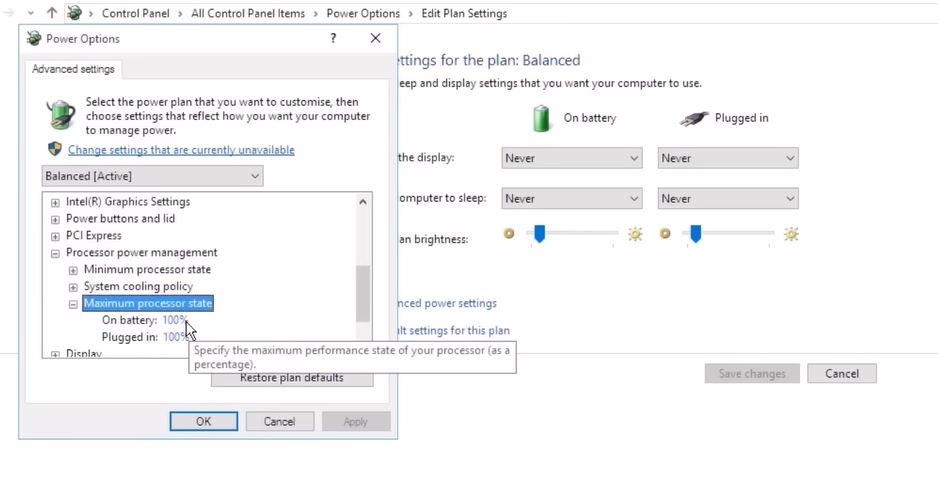Click bright sun icon for On battery
Viewport: 938px width, 487px height.
(635, 234)
